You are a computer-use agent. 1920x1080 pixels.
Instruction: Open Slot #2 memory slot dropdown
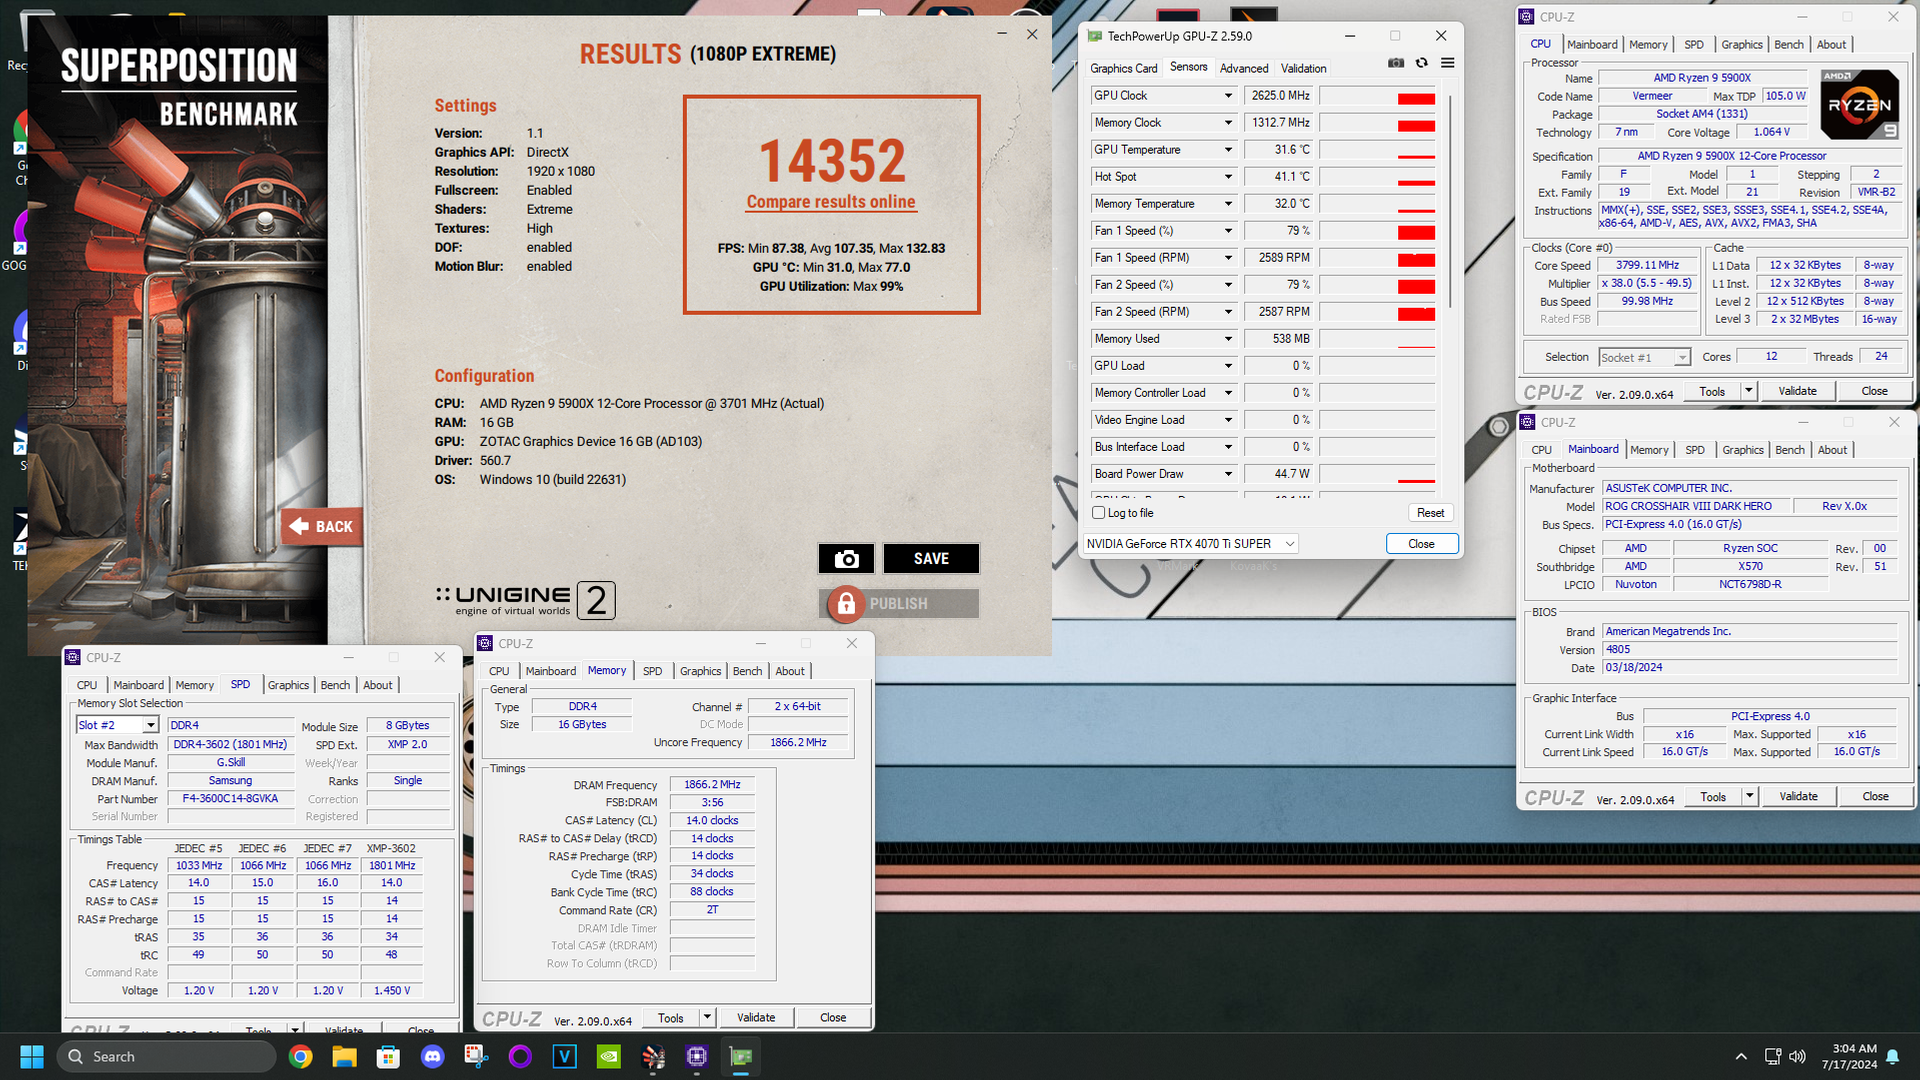118,725
